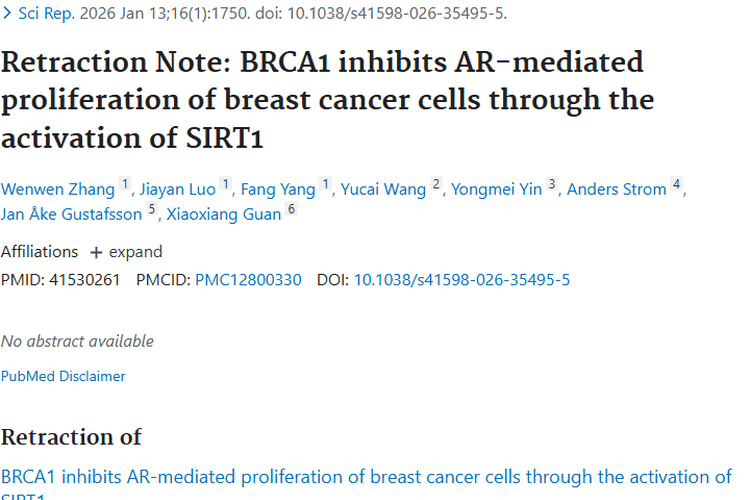
Task: Click affiliation superscript 2 after Yucai Wang
Action: (436, 185)
